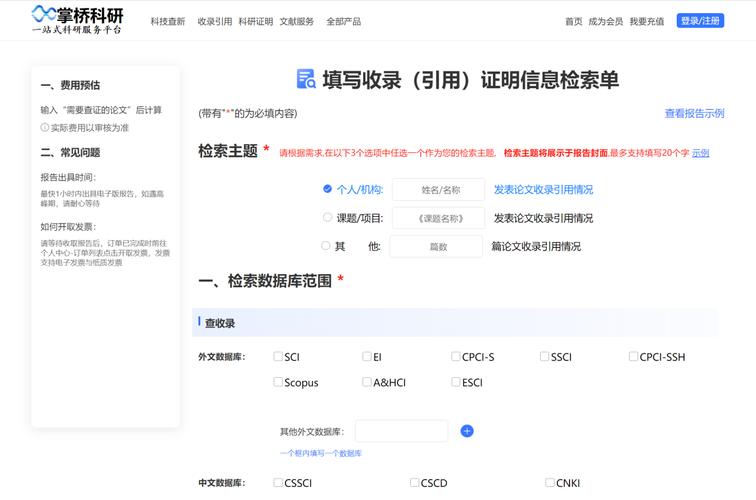Open the 全部产品 menu
Viewport: 756px width, 500px height.
(x=343, y=21)
